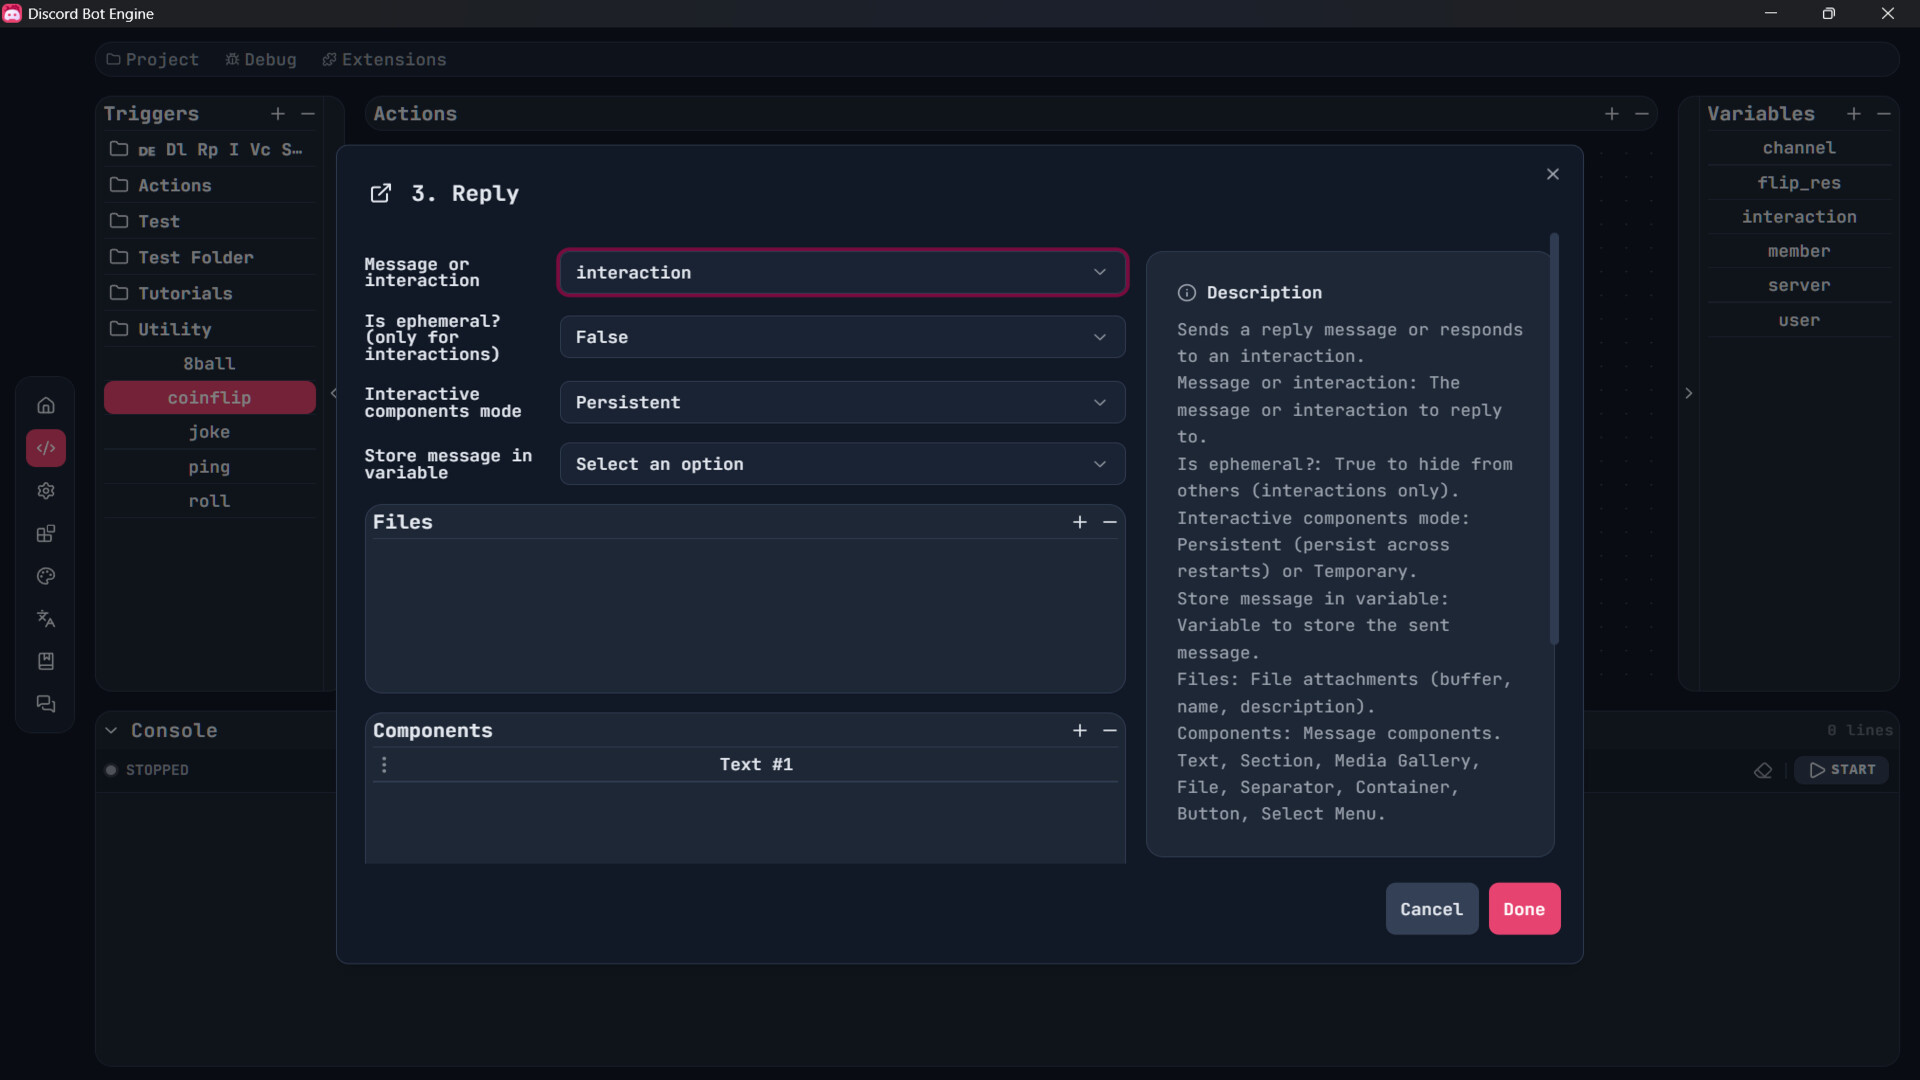This screenshot has width=1920, height=1080.
Task: Click the Done button
Action: 1524,909
